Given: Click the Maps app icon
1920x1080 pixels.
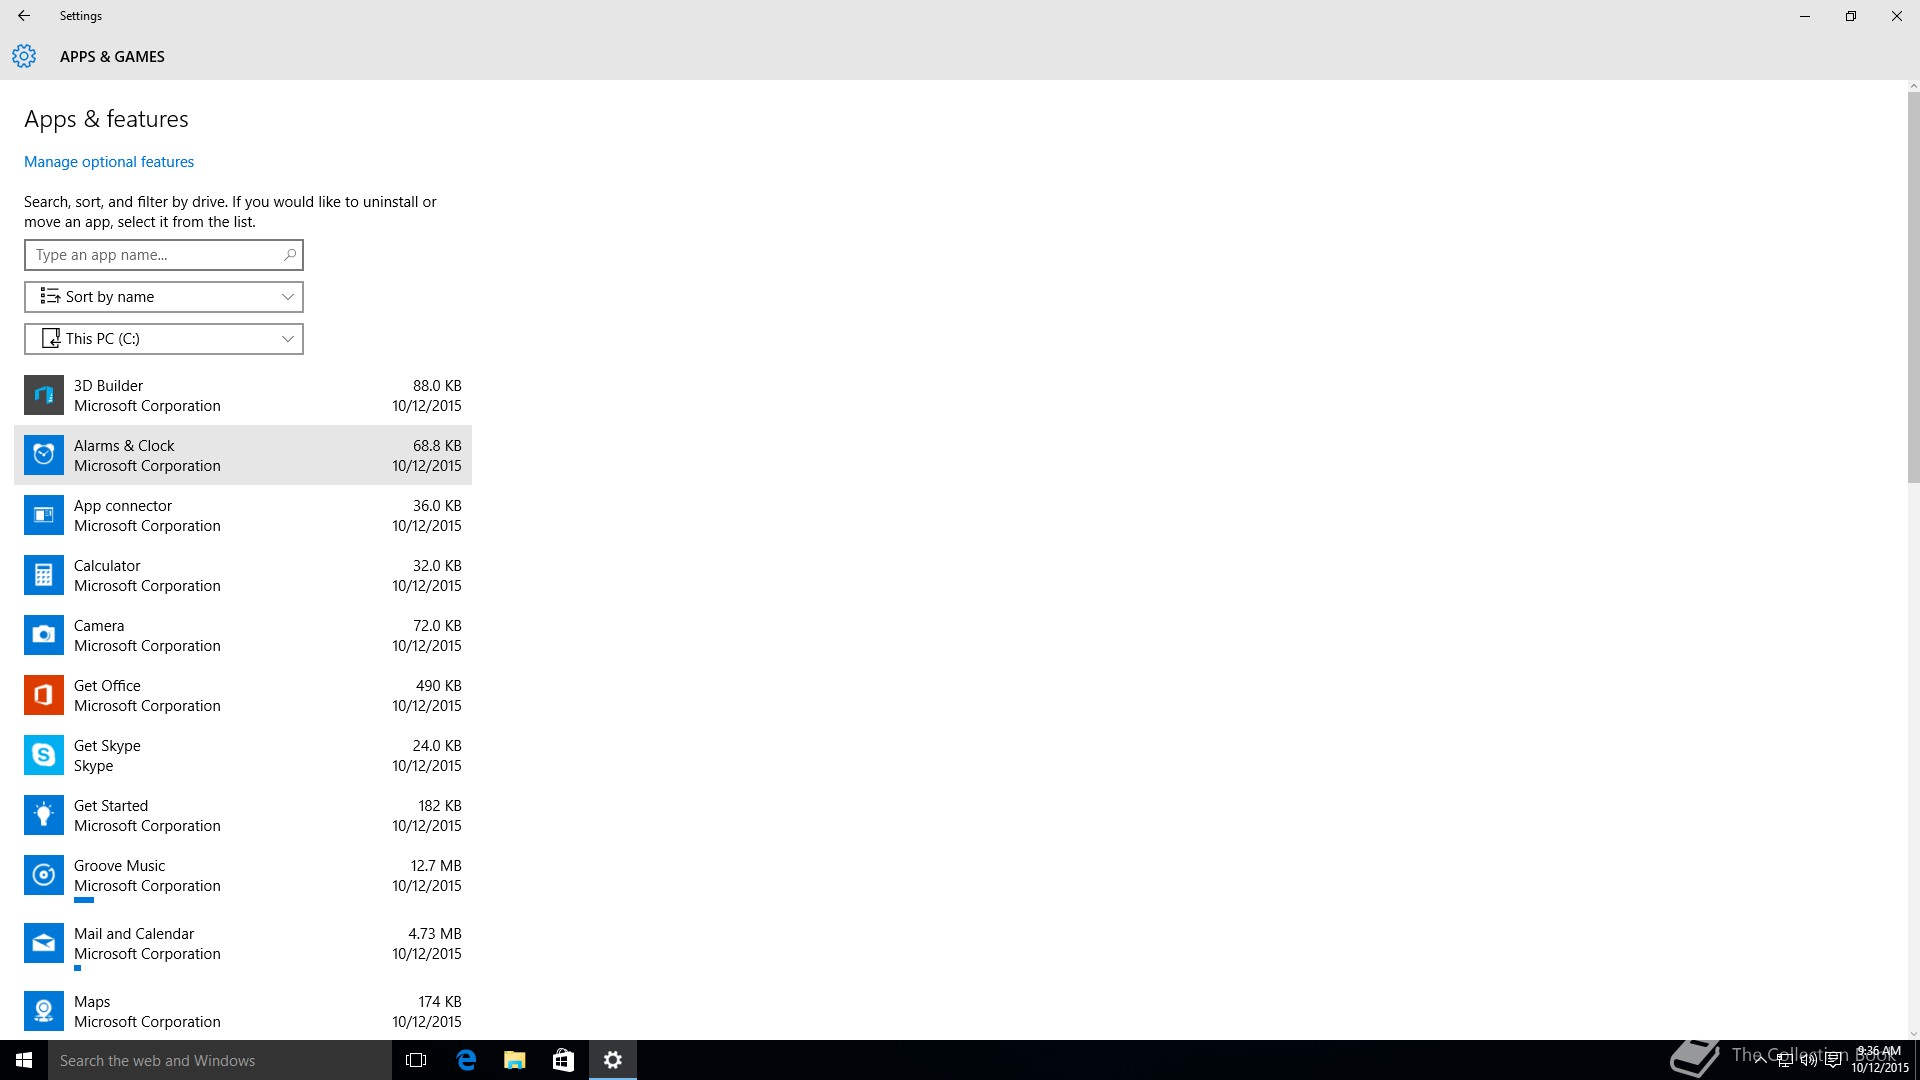Looking at the screenshot, I should point(44,1011).
